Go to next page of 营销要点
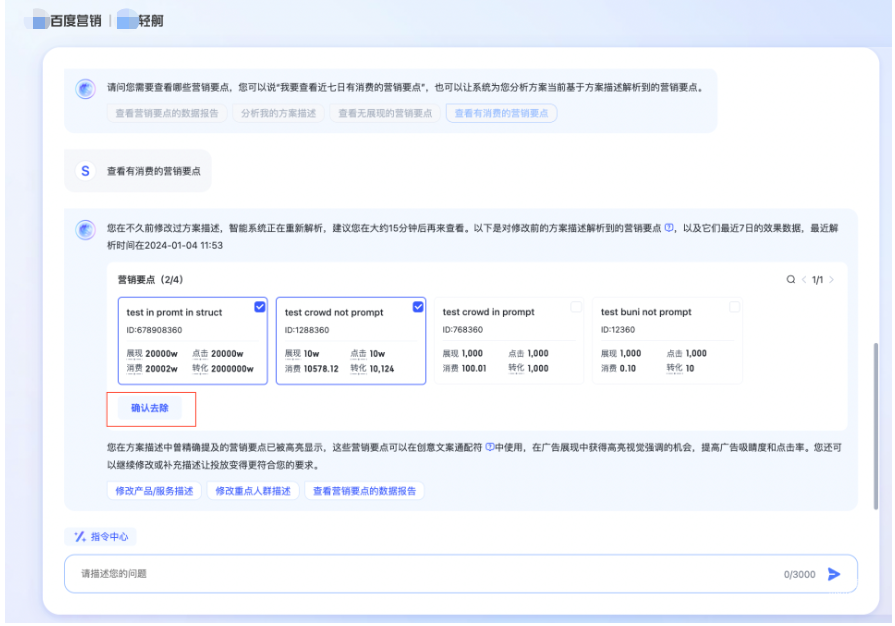Screen dimensions: 895x626 pyautogui.click(x=831, y=280)
